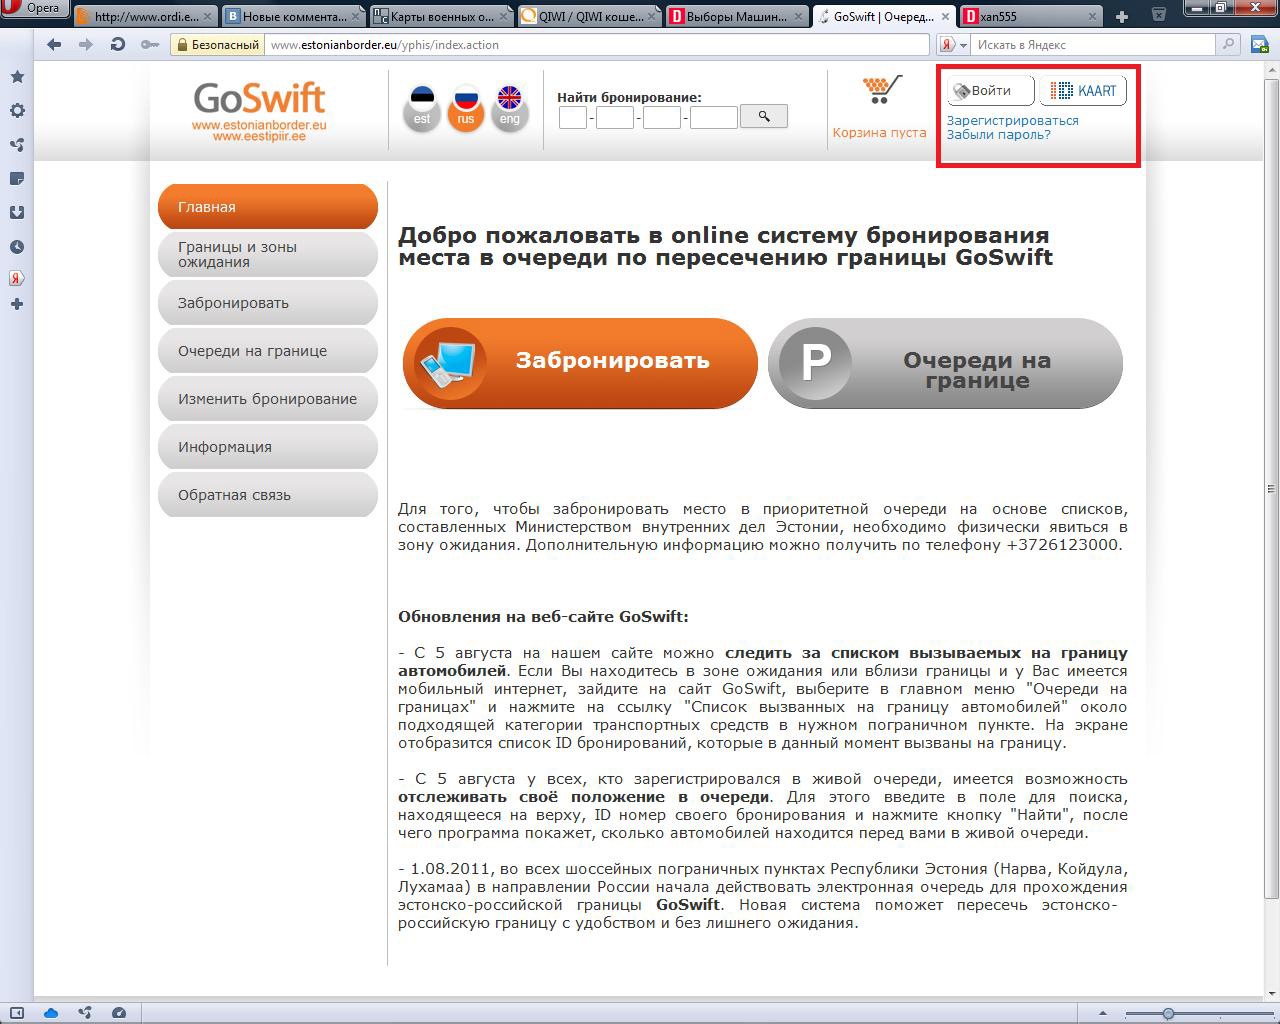Open the Зарегистрироваться link
The height and width of the screenshot is (1024, 1280).
click(x=1013, y=120)
